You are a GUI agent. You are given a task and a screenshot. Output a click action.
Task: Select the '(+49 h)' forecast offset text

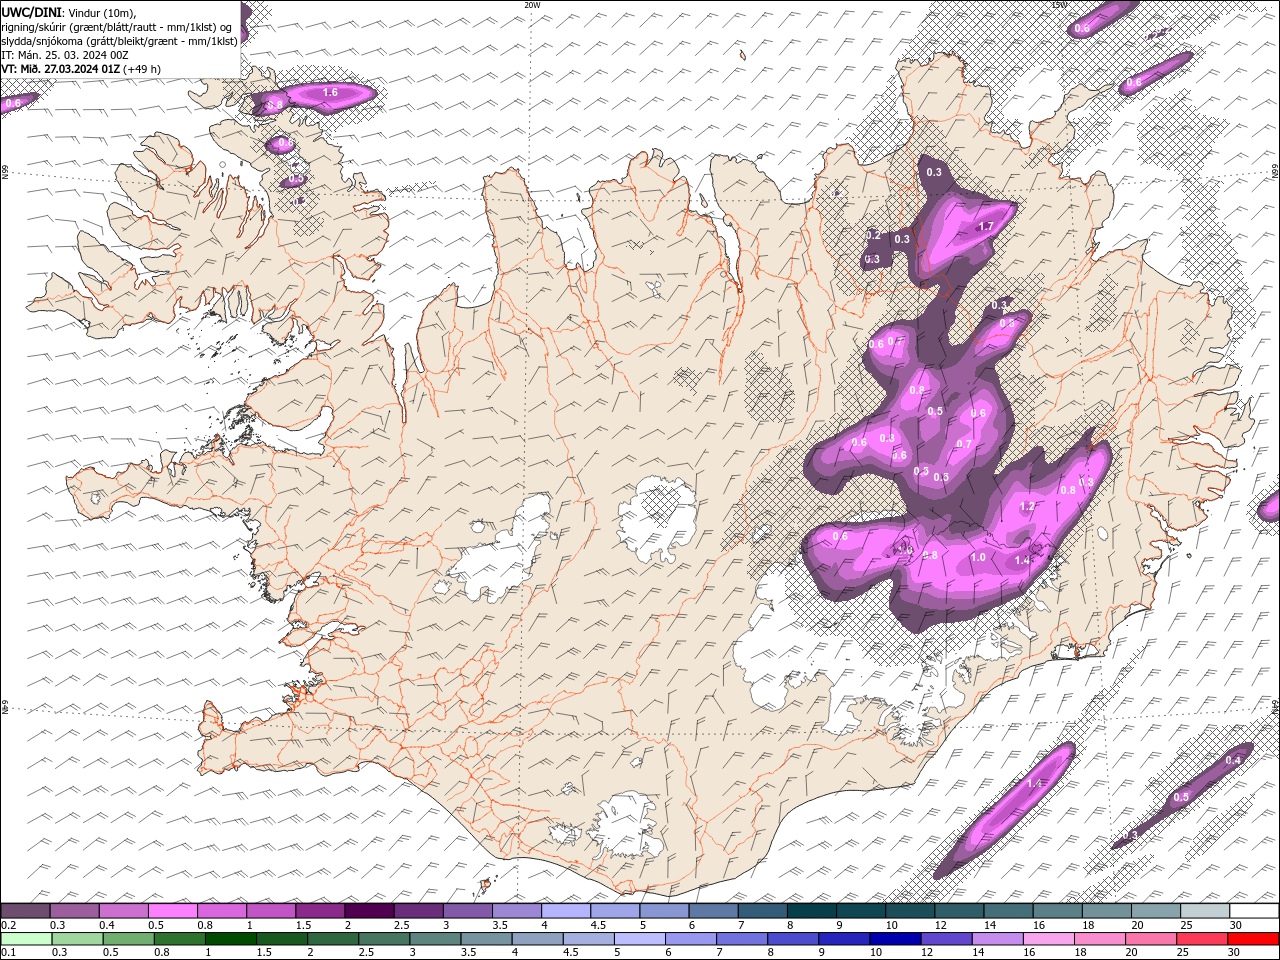(142, 69)
